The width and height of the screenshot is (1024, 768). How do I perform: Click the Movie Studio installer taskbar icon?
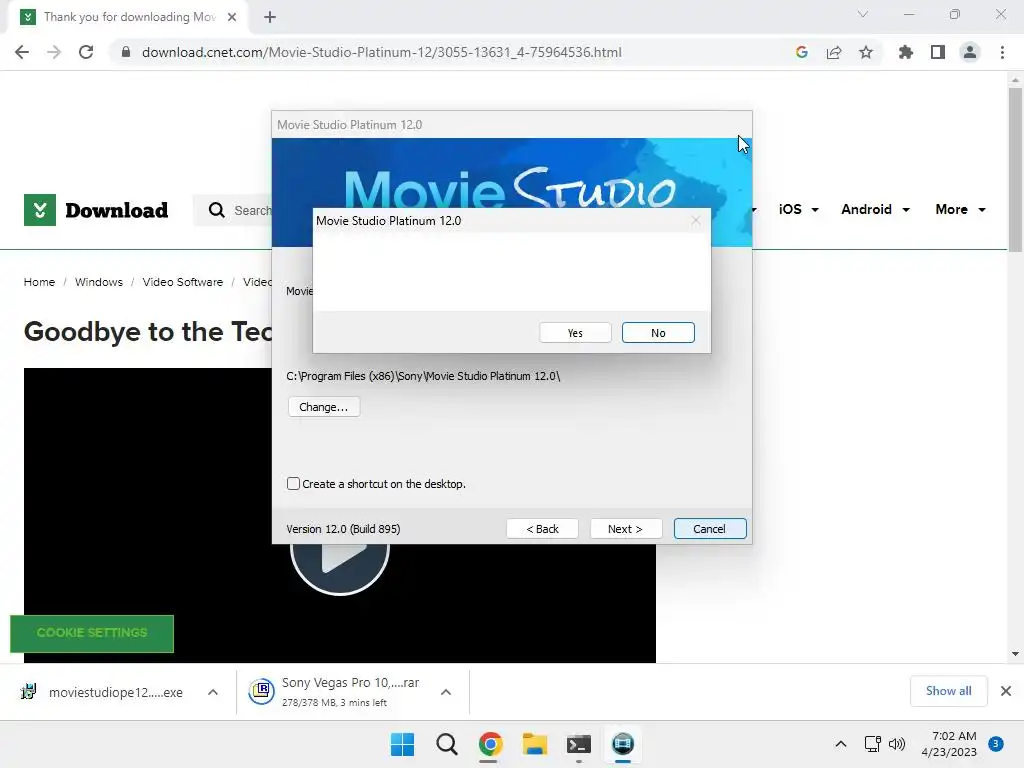point(623,744)
